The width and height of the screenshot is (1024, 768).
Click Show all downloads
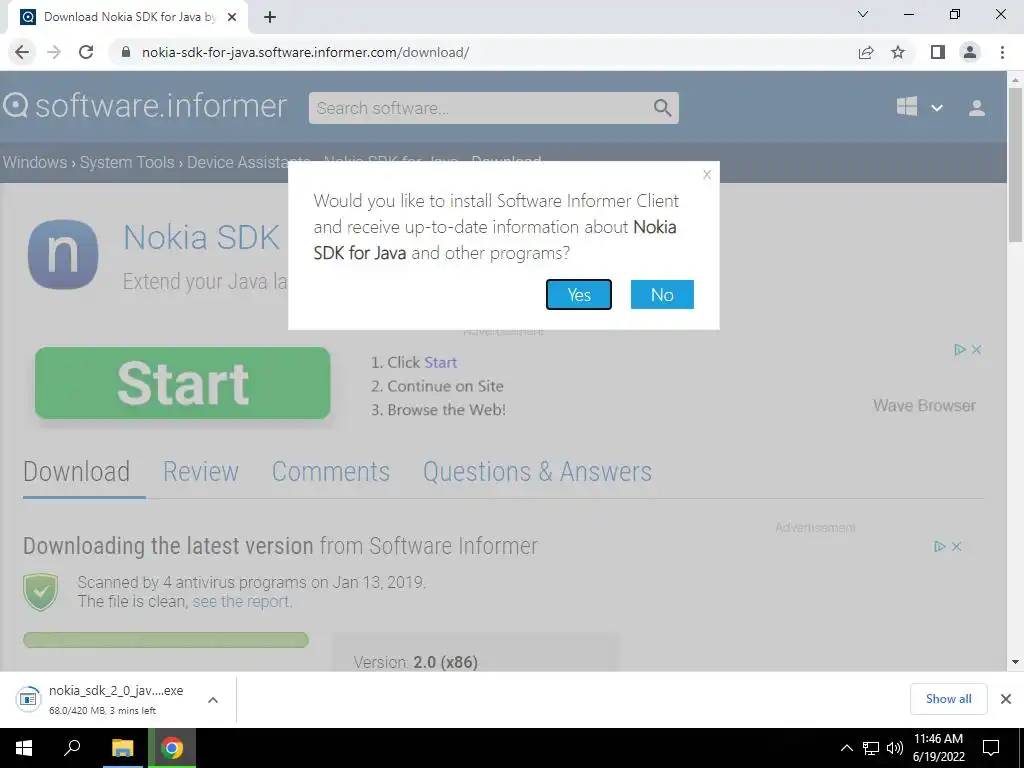tap(948, 699)
